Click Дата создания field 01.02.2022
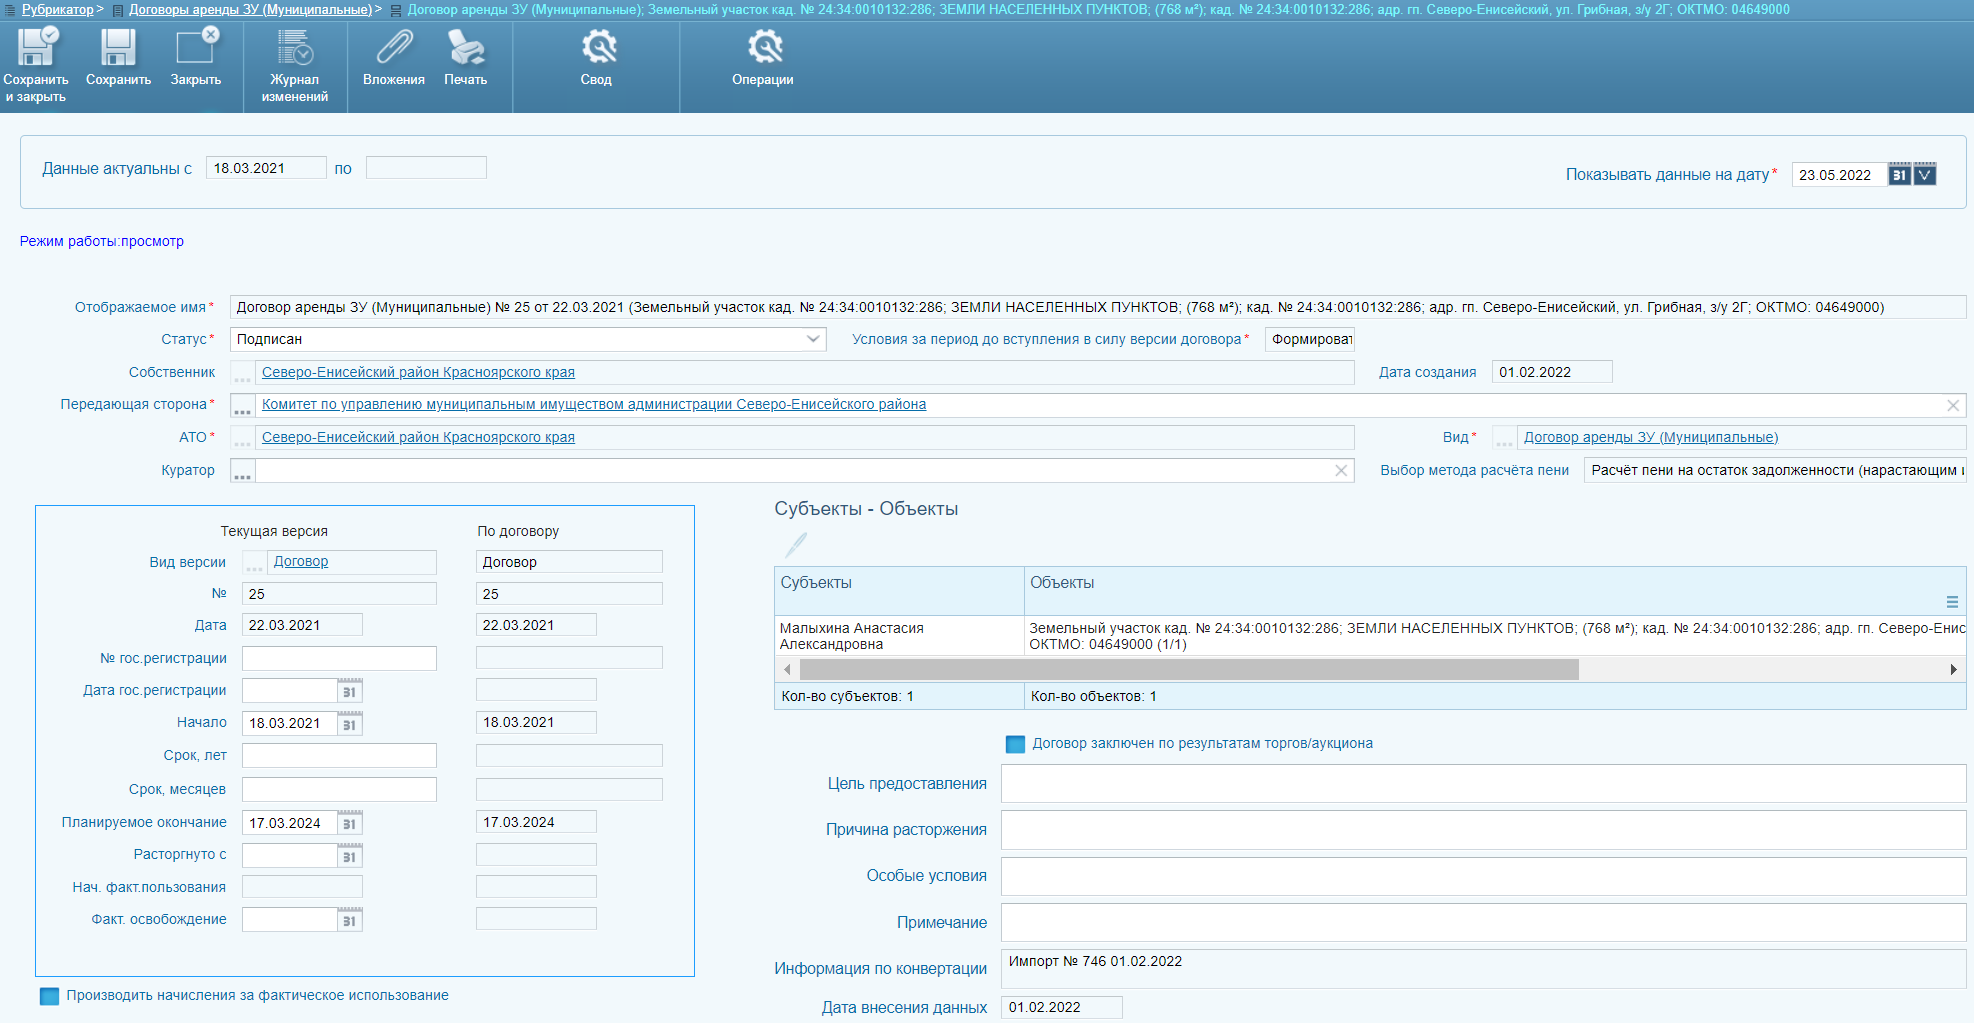This screenshot has width=1974, height=1023. [x=1552, y=372]
